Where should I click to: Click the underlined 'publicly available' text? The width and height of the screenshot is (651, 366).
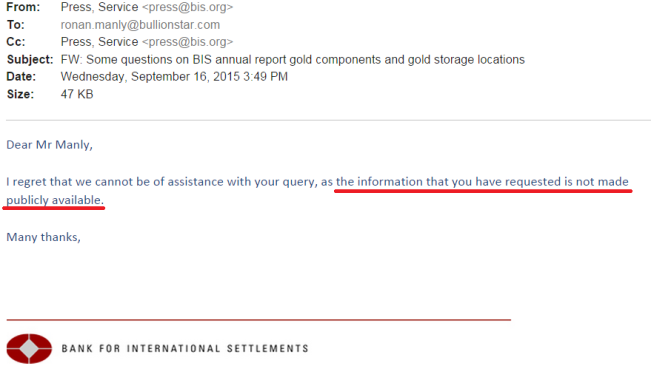55,200
